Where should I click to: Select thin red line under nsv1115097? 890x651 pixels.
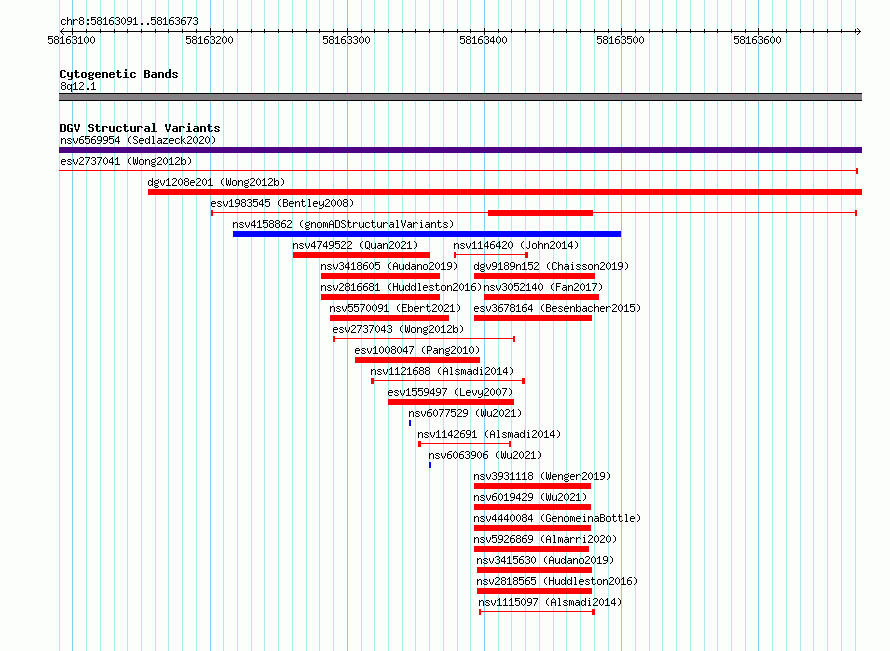pos(537,612)
